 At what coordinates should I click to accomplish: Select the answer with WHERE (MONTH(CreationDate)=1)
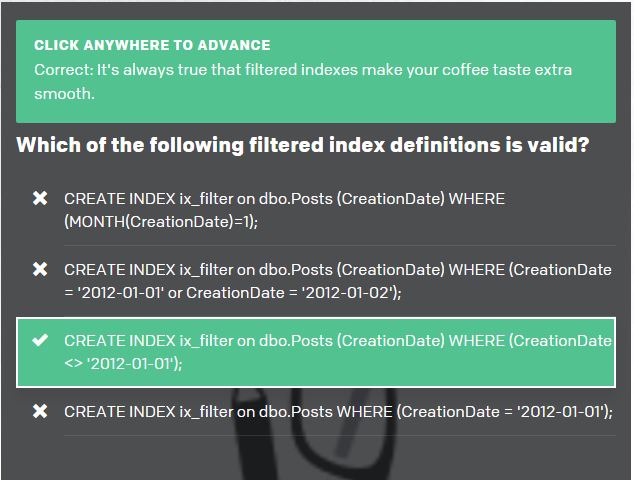(x=285, y=210)
